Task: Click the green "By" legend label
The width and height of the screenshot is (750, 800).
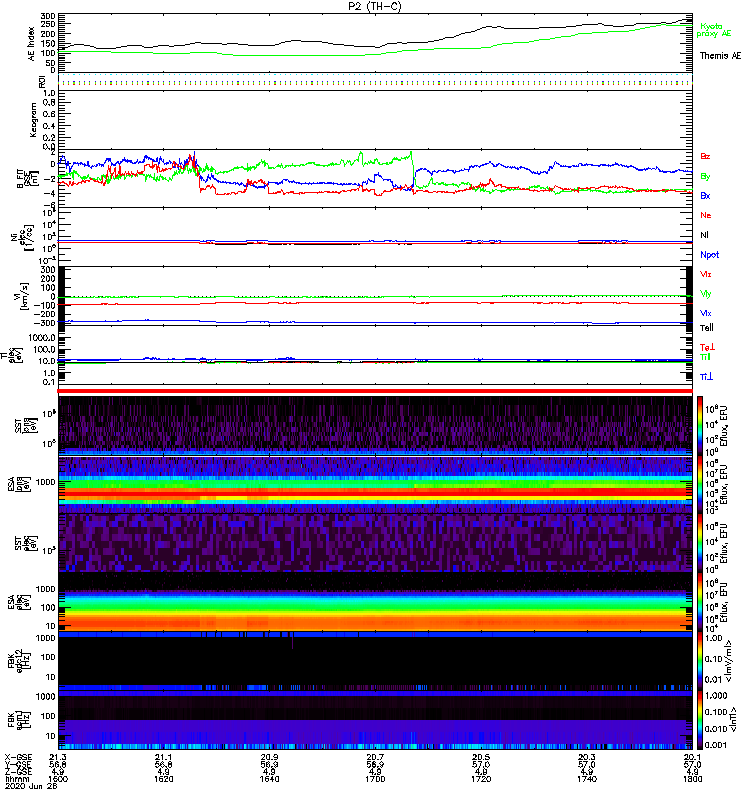Action: [x=705, y=176]
